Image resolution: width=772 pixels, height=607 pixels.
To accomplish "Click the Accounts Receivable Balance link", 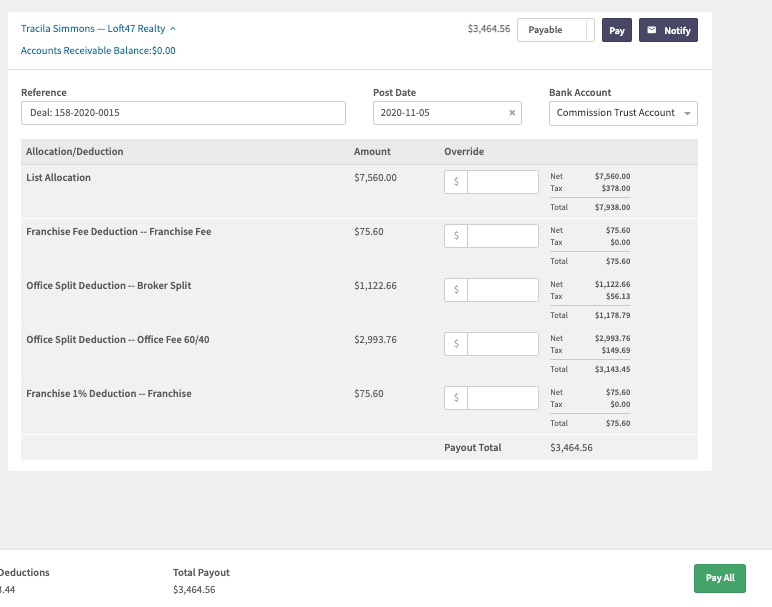I will (x=98, y=50).
